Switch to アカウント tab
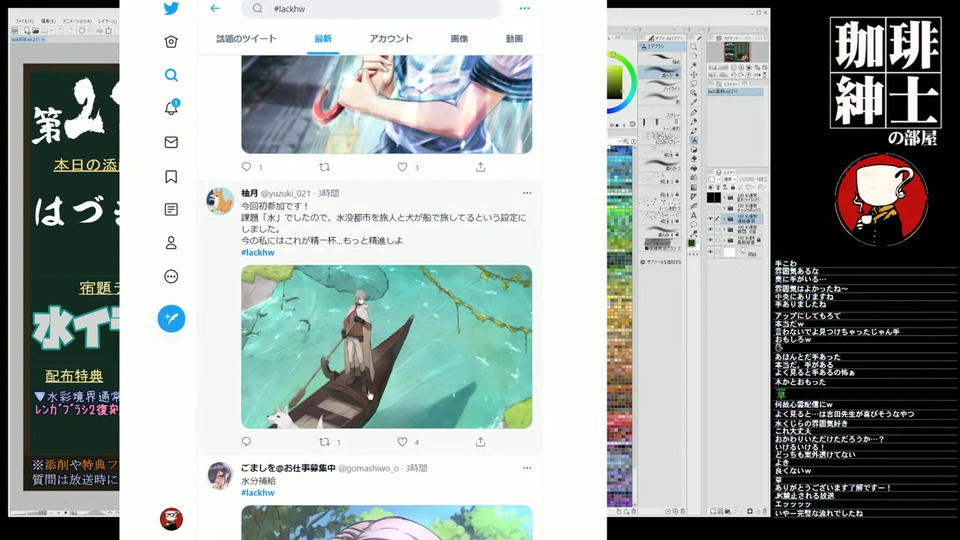Screen dimensions: 960x540 [x=391, y=39]
